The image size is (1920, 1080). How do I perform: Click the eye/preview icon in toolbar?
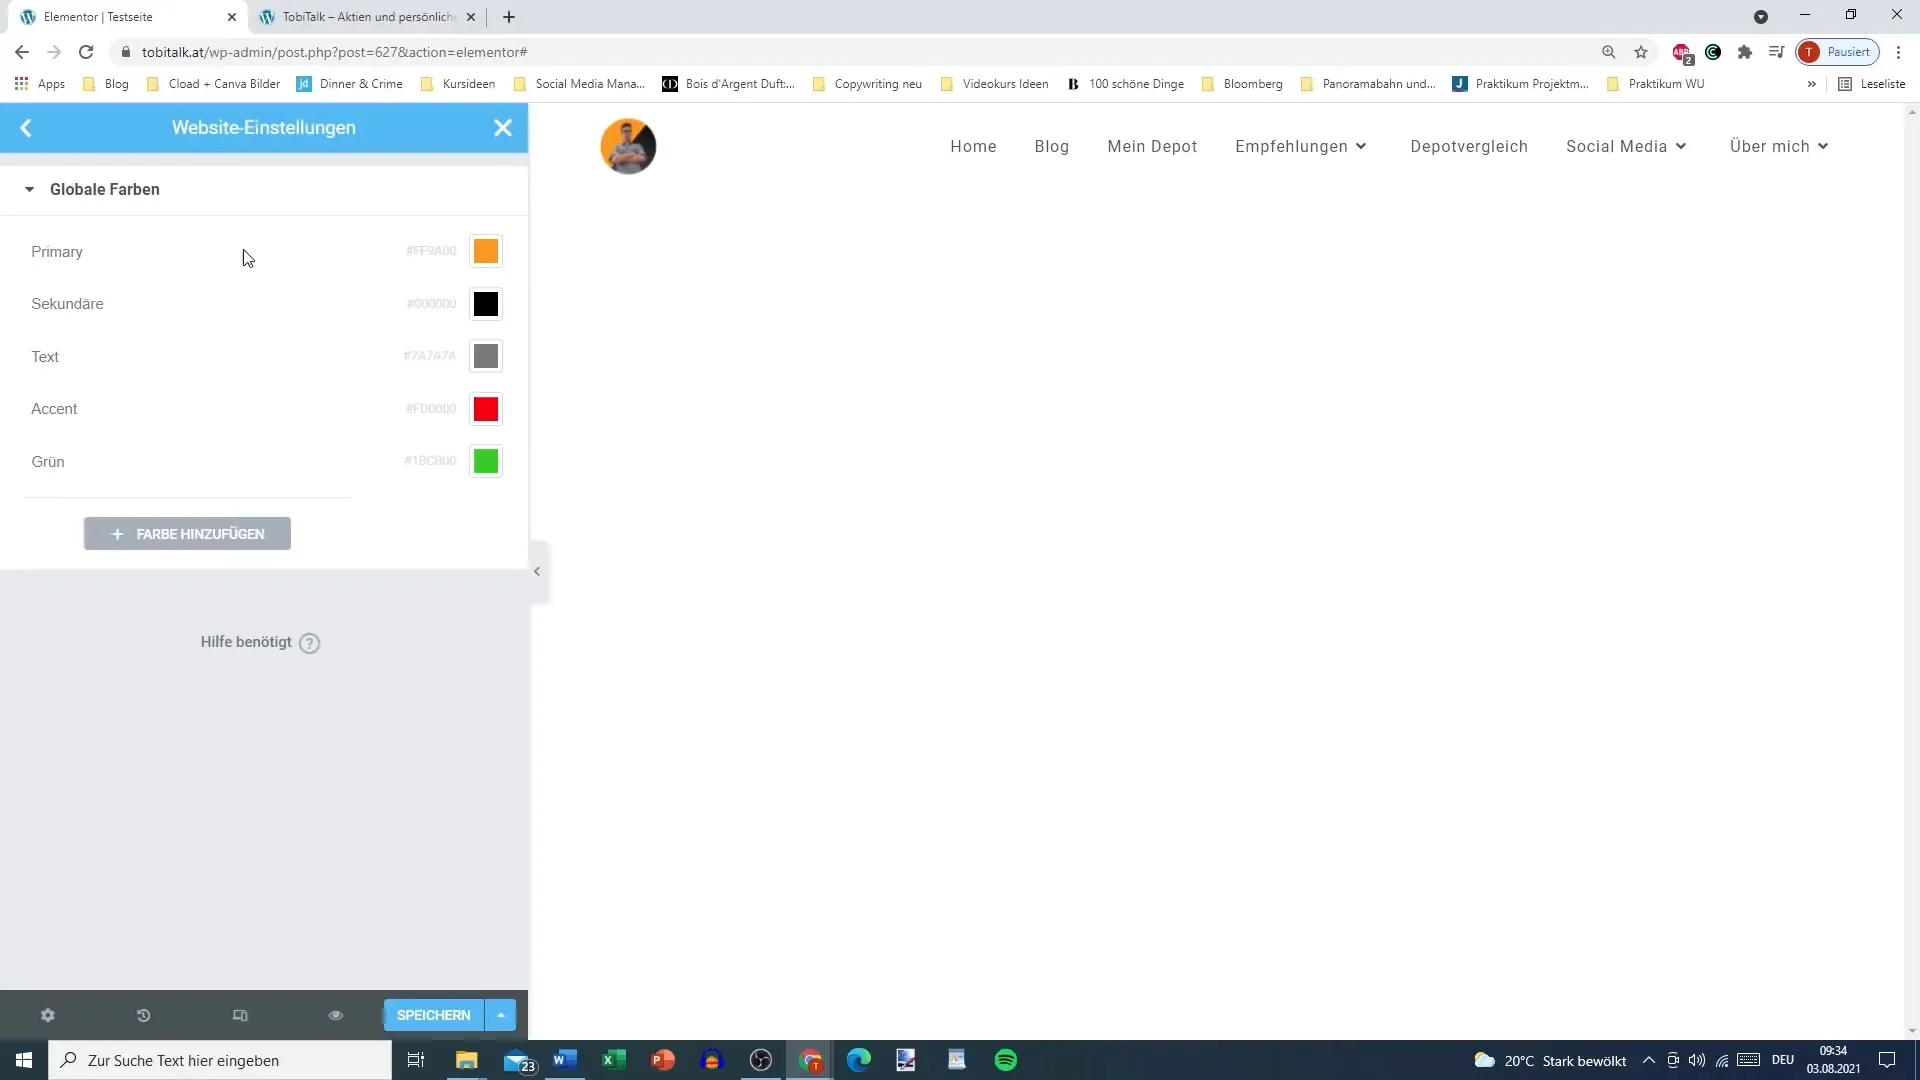click(336, 1015)
